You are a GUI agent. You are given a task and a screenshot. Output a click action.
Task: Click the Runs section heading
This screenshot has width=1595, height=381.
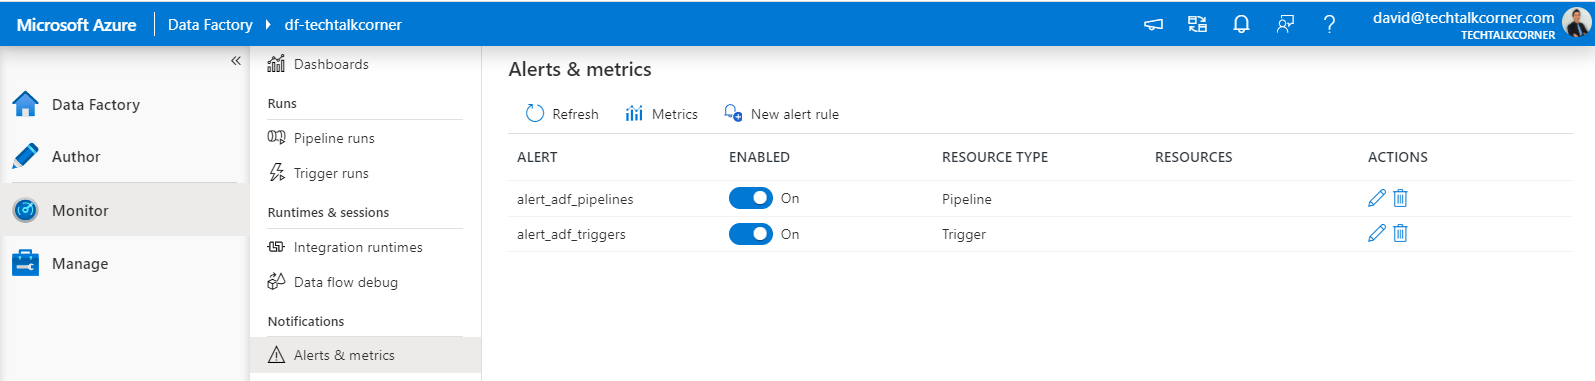coord(282,103)
